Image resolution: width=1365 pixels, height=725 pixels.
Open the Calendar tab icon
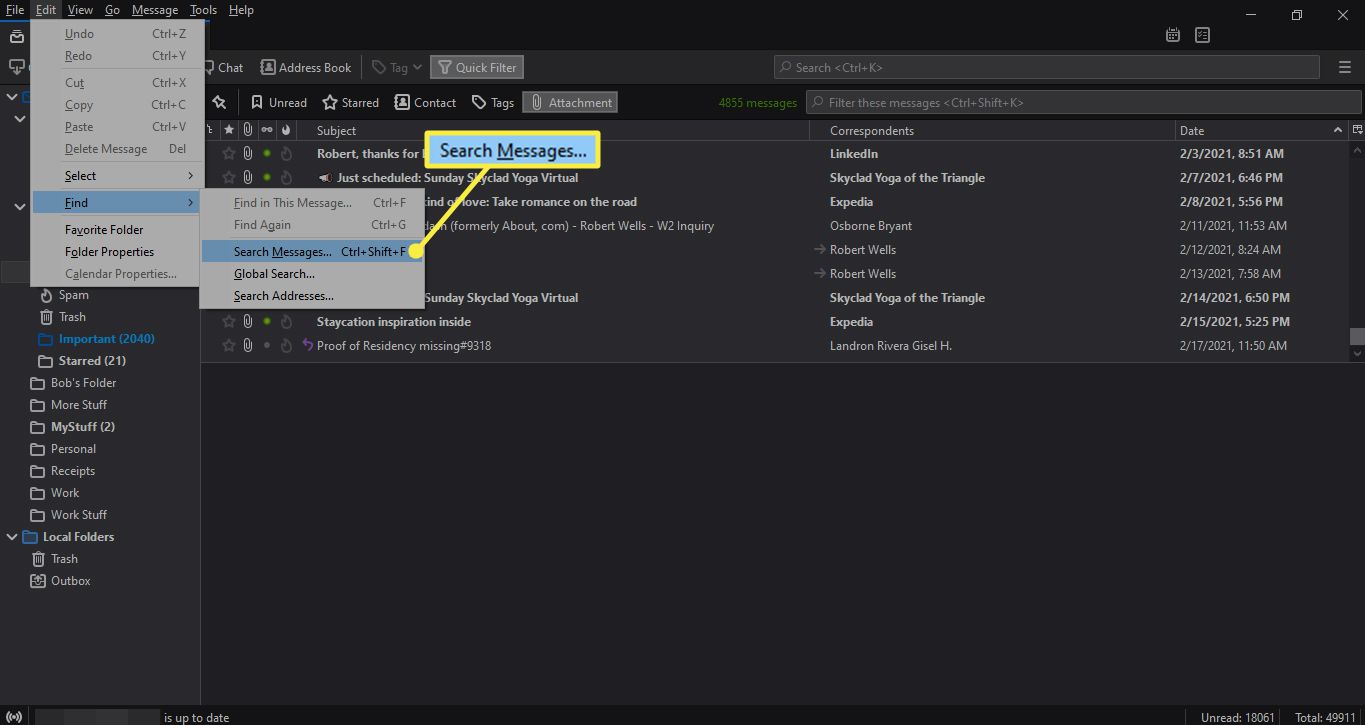[1173, 35]
